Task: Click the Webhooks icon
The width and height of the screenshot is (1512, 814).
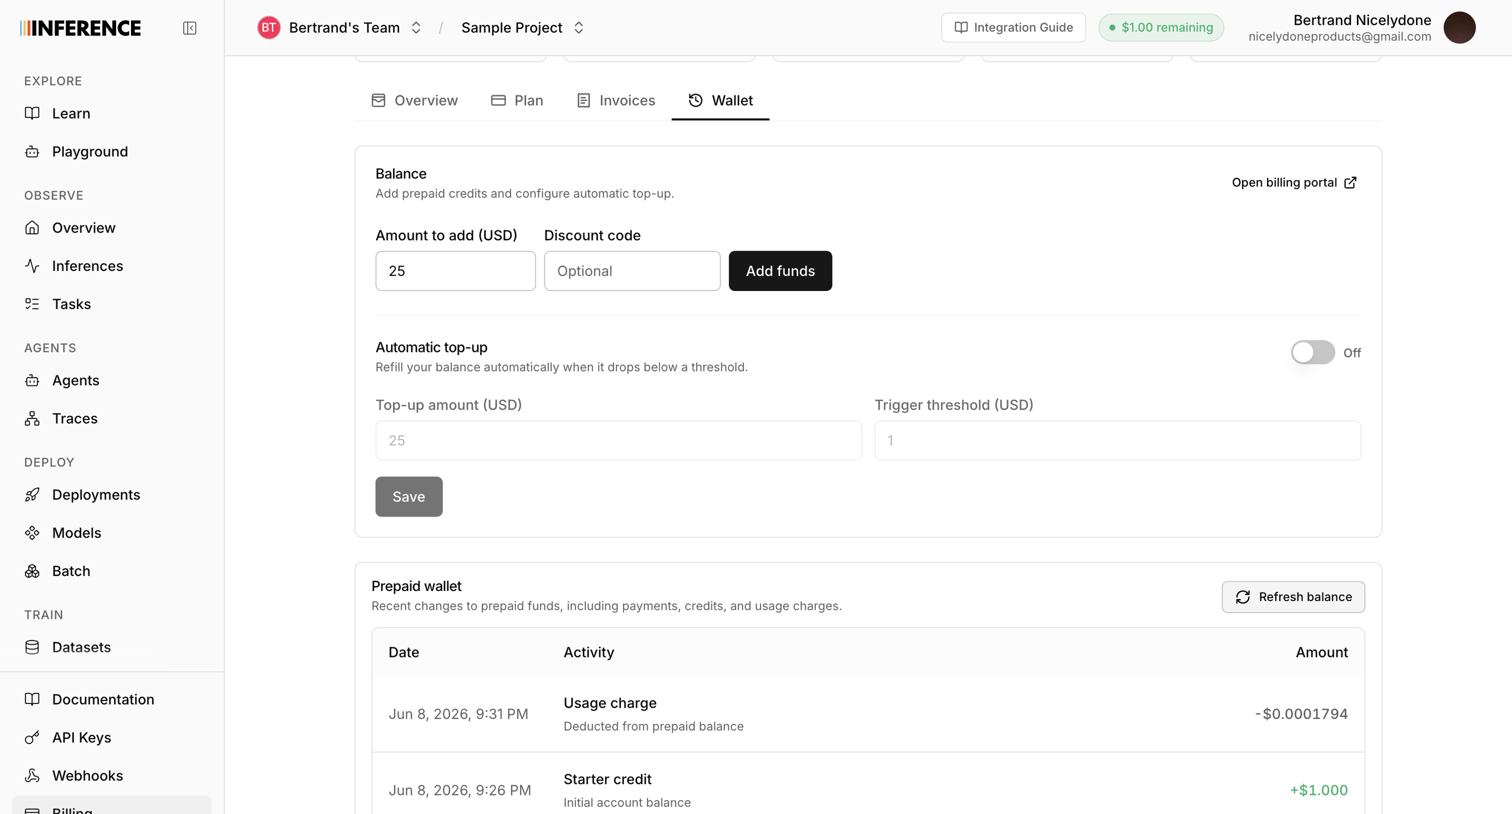Action: point(32,775)
